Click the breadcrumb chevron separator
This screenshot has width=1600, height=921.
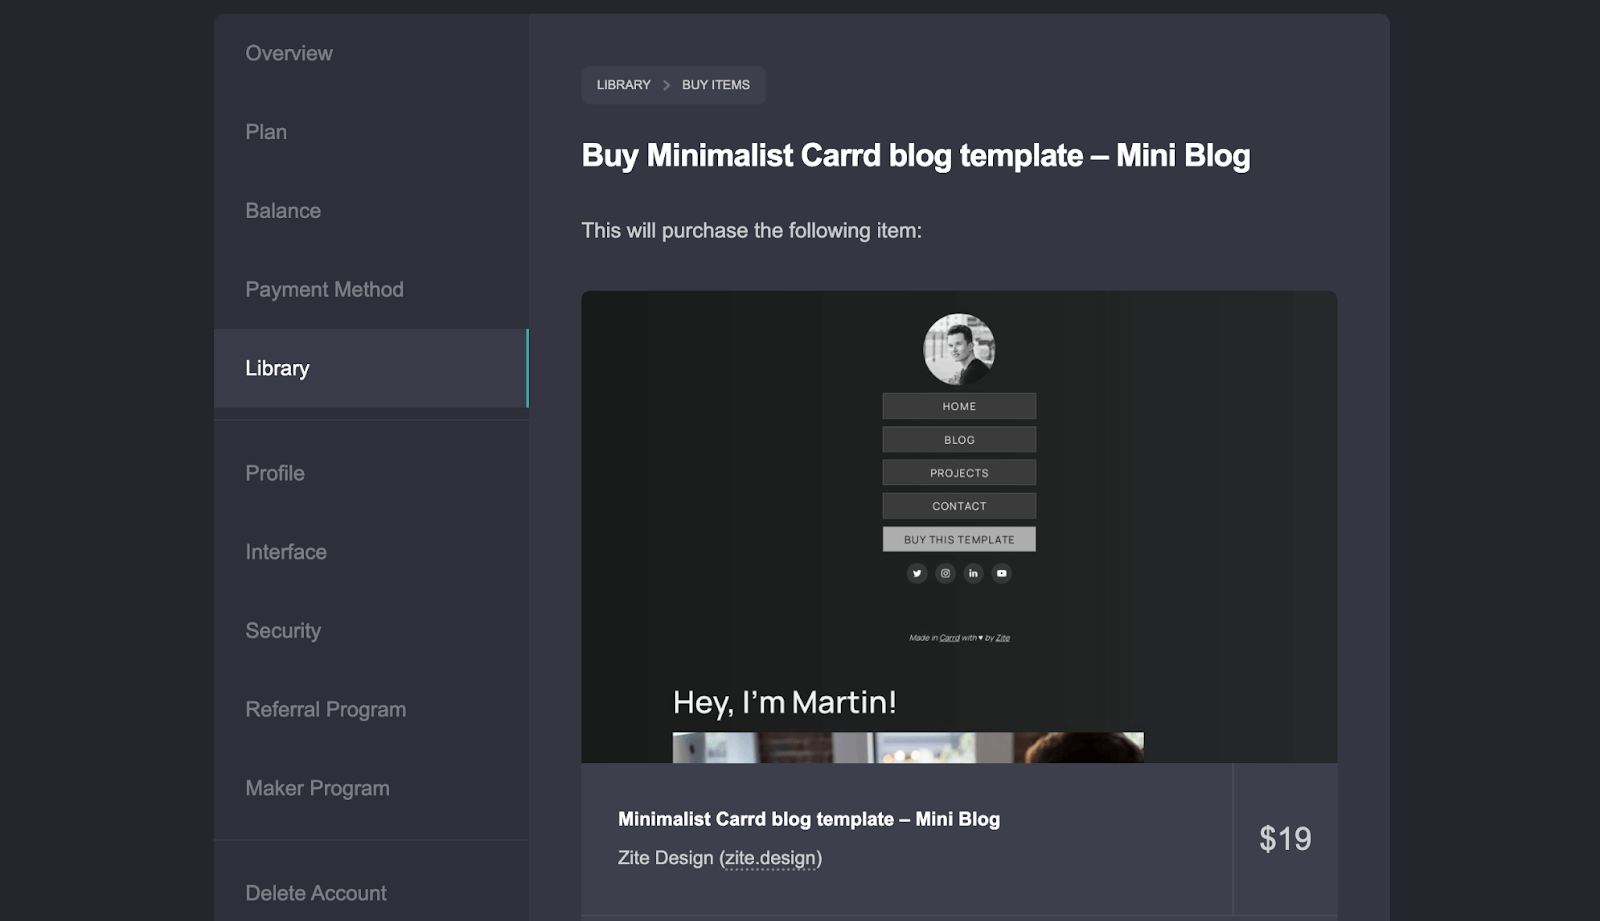click(x=667, y=85)
